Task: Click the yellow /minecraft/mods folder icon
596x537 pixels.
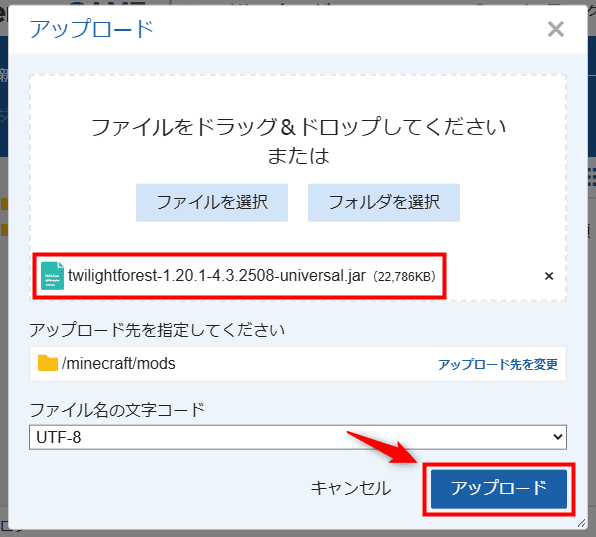Action: pyautogui.click(x=48, y=363)
